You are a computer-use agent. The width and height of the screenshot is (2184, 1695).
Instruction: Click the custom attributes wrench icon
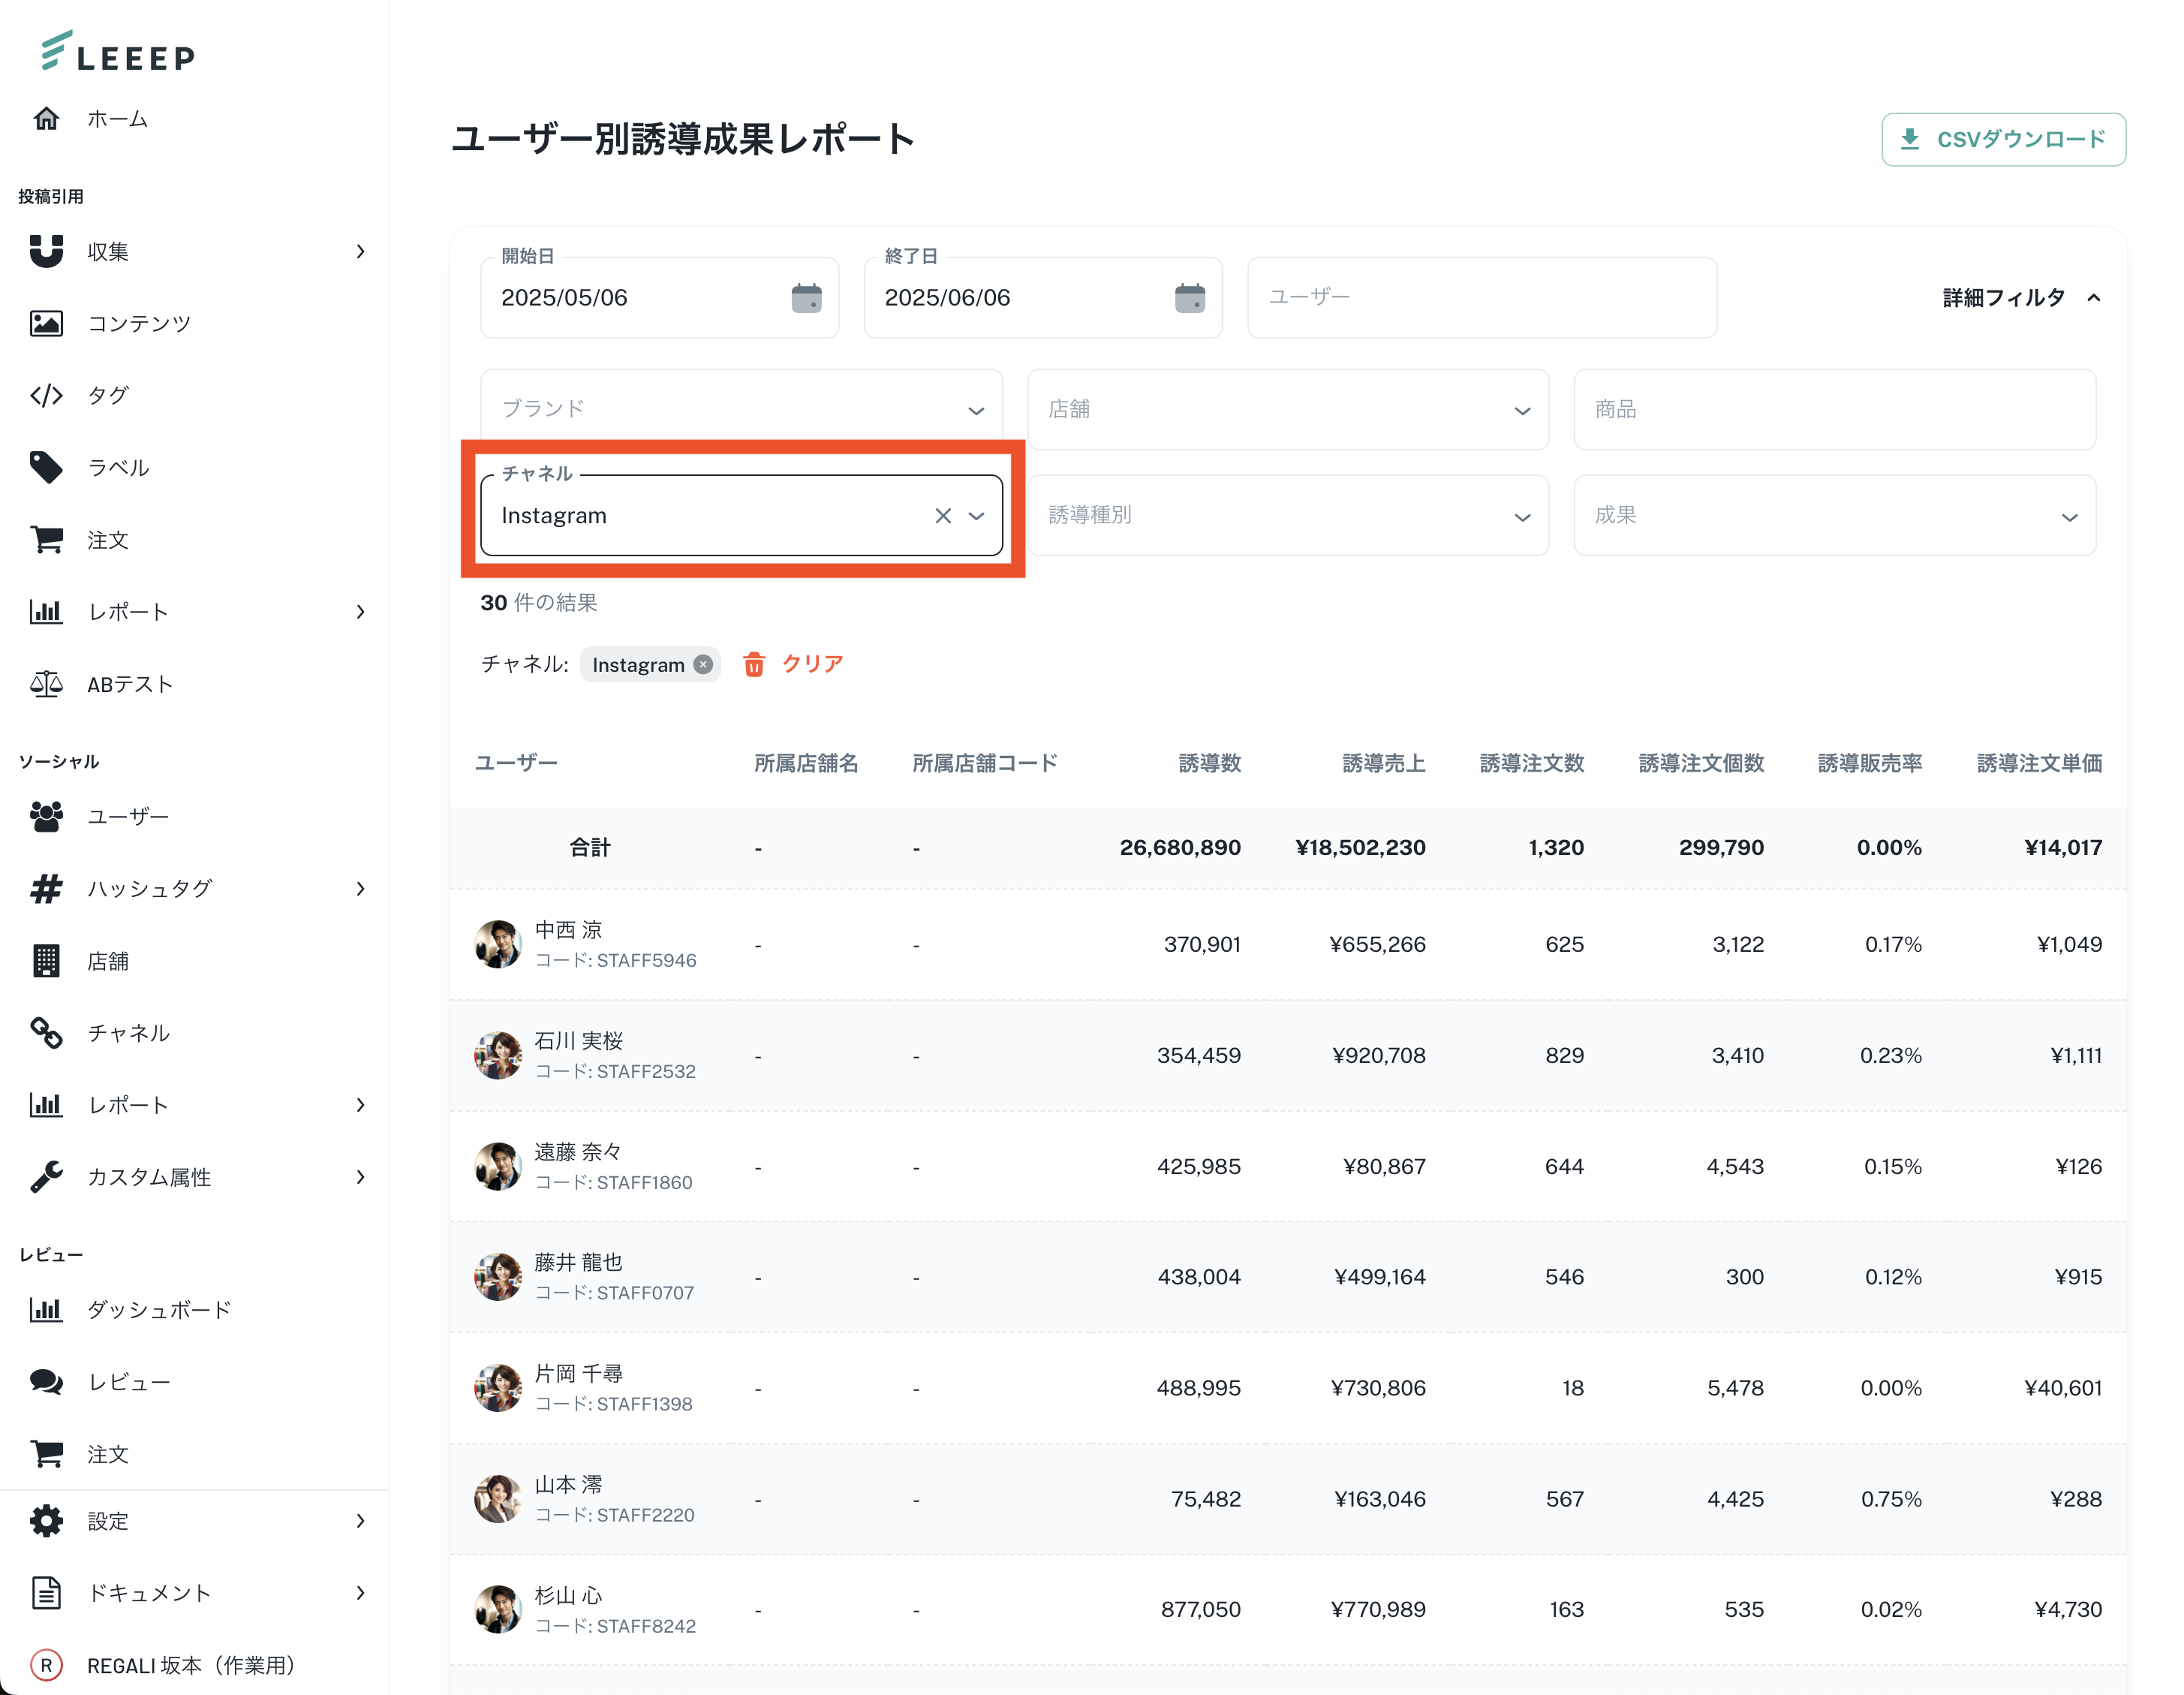(x=46, y=1177)
